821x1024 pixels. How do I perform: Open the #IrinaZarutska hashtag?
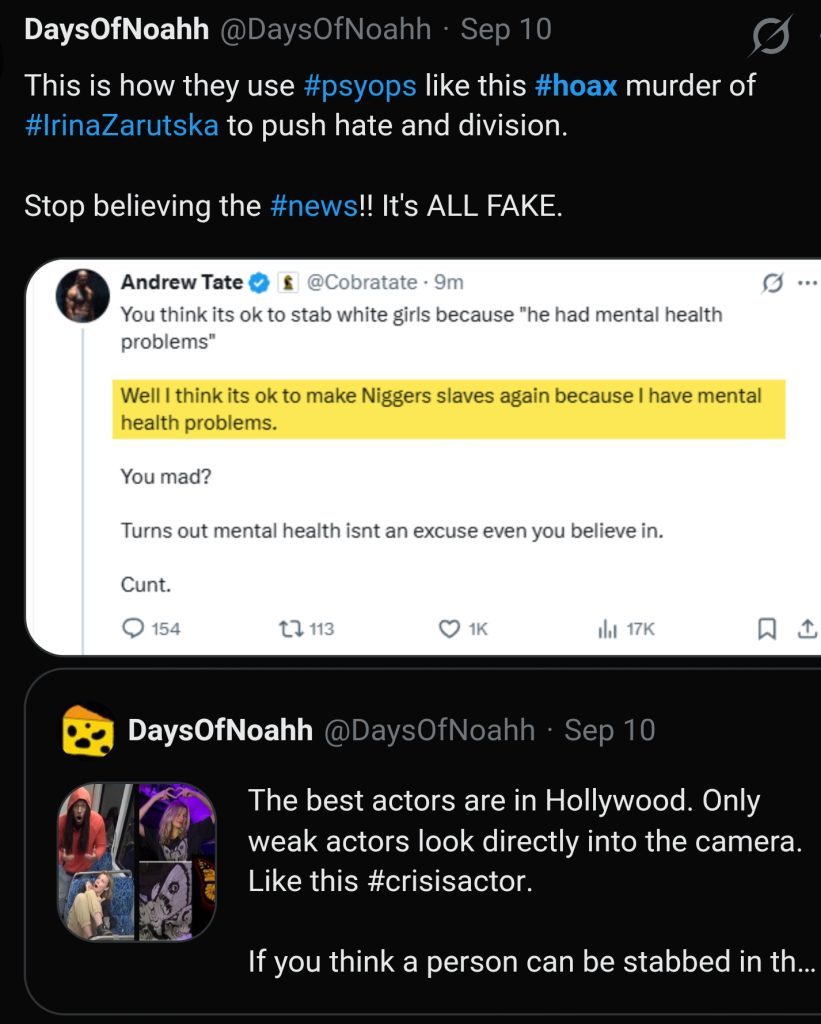(121, 128)
